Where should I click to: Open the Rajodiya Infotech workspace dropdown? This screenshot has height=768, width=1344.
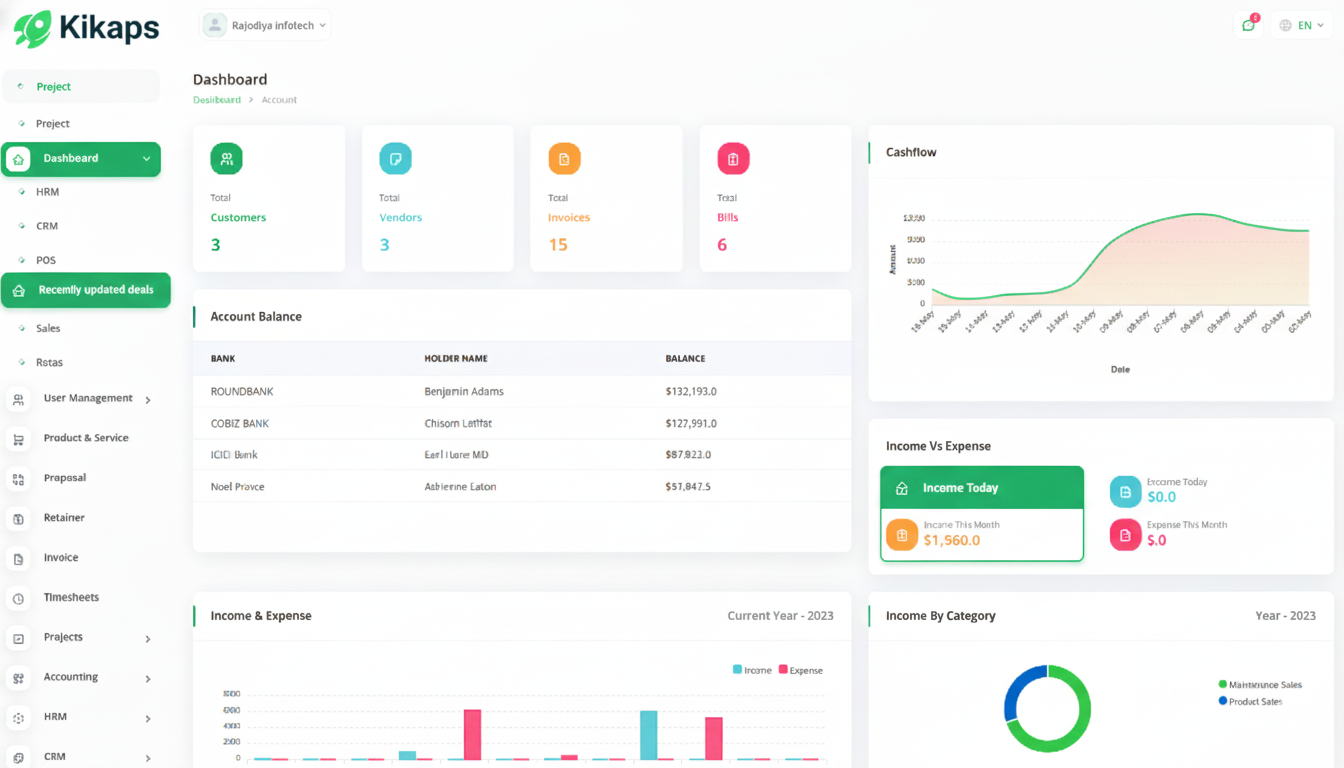[x=264, y=24]
